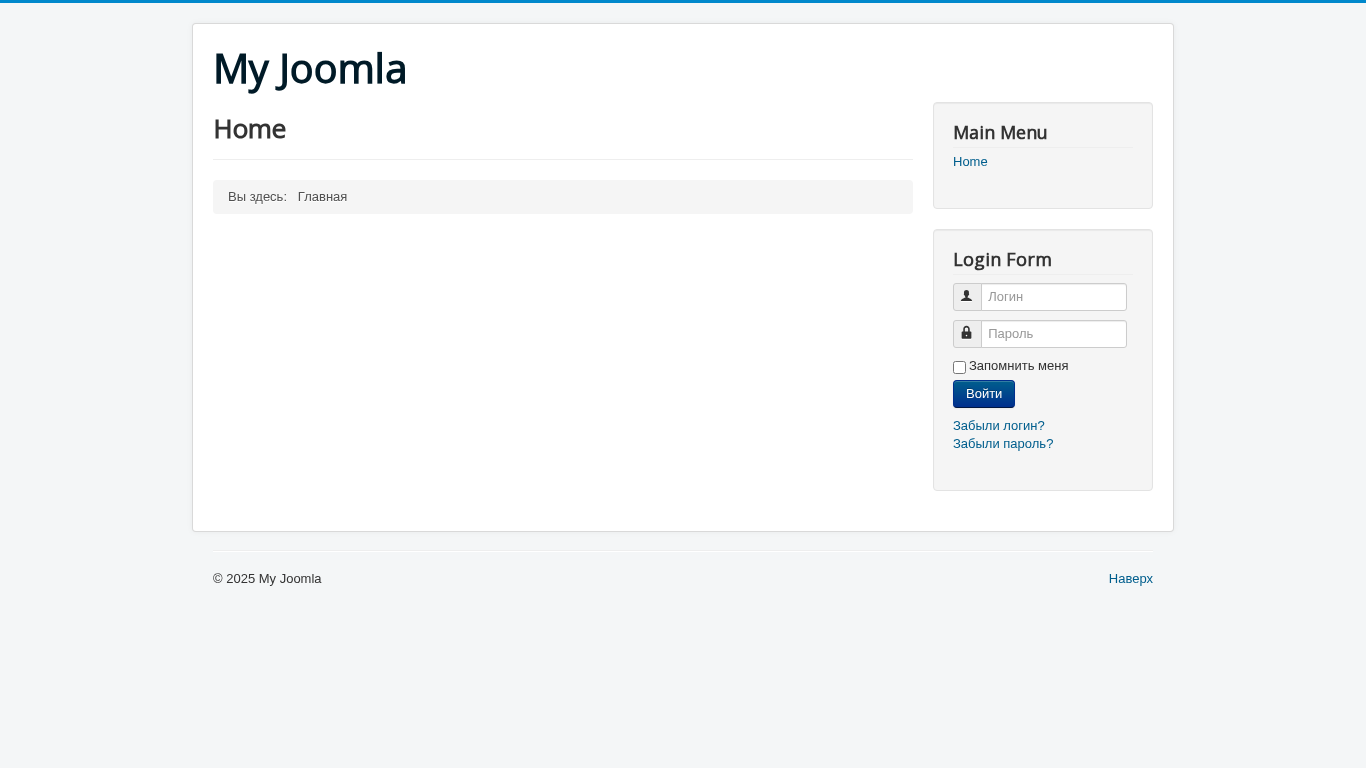The width and height of the screenshot is (1366, 768).
Task: Open the Забыли логин? link
Action: click(998, 426)
